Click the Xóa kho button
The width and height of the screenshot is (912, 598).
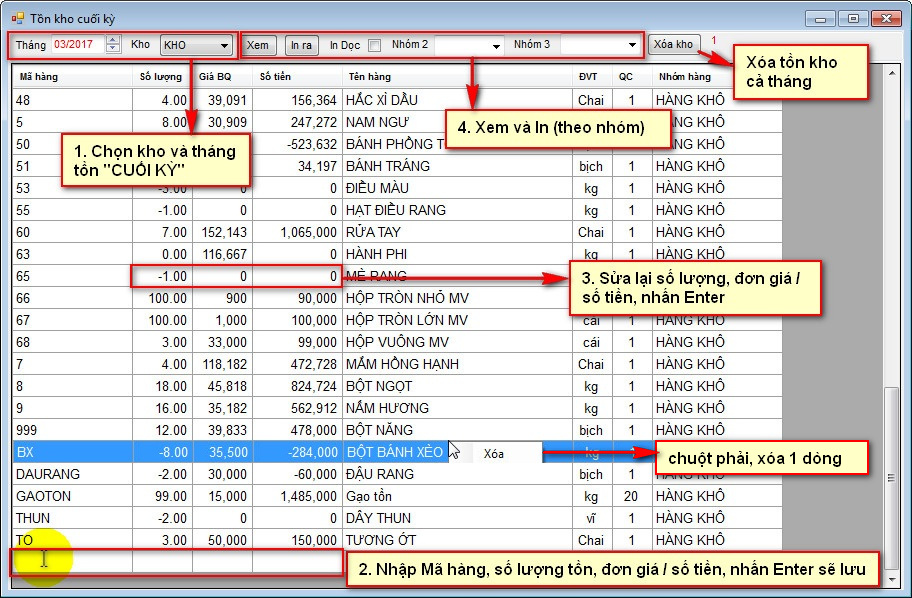pyautogui.click(x=673, y=44)
